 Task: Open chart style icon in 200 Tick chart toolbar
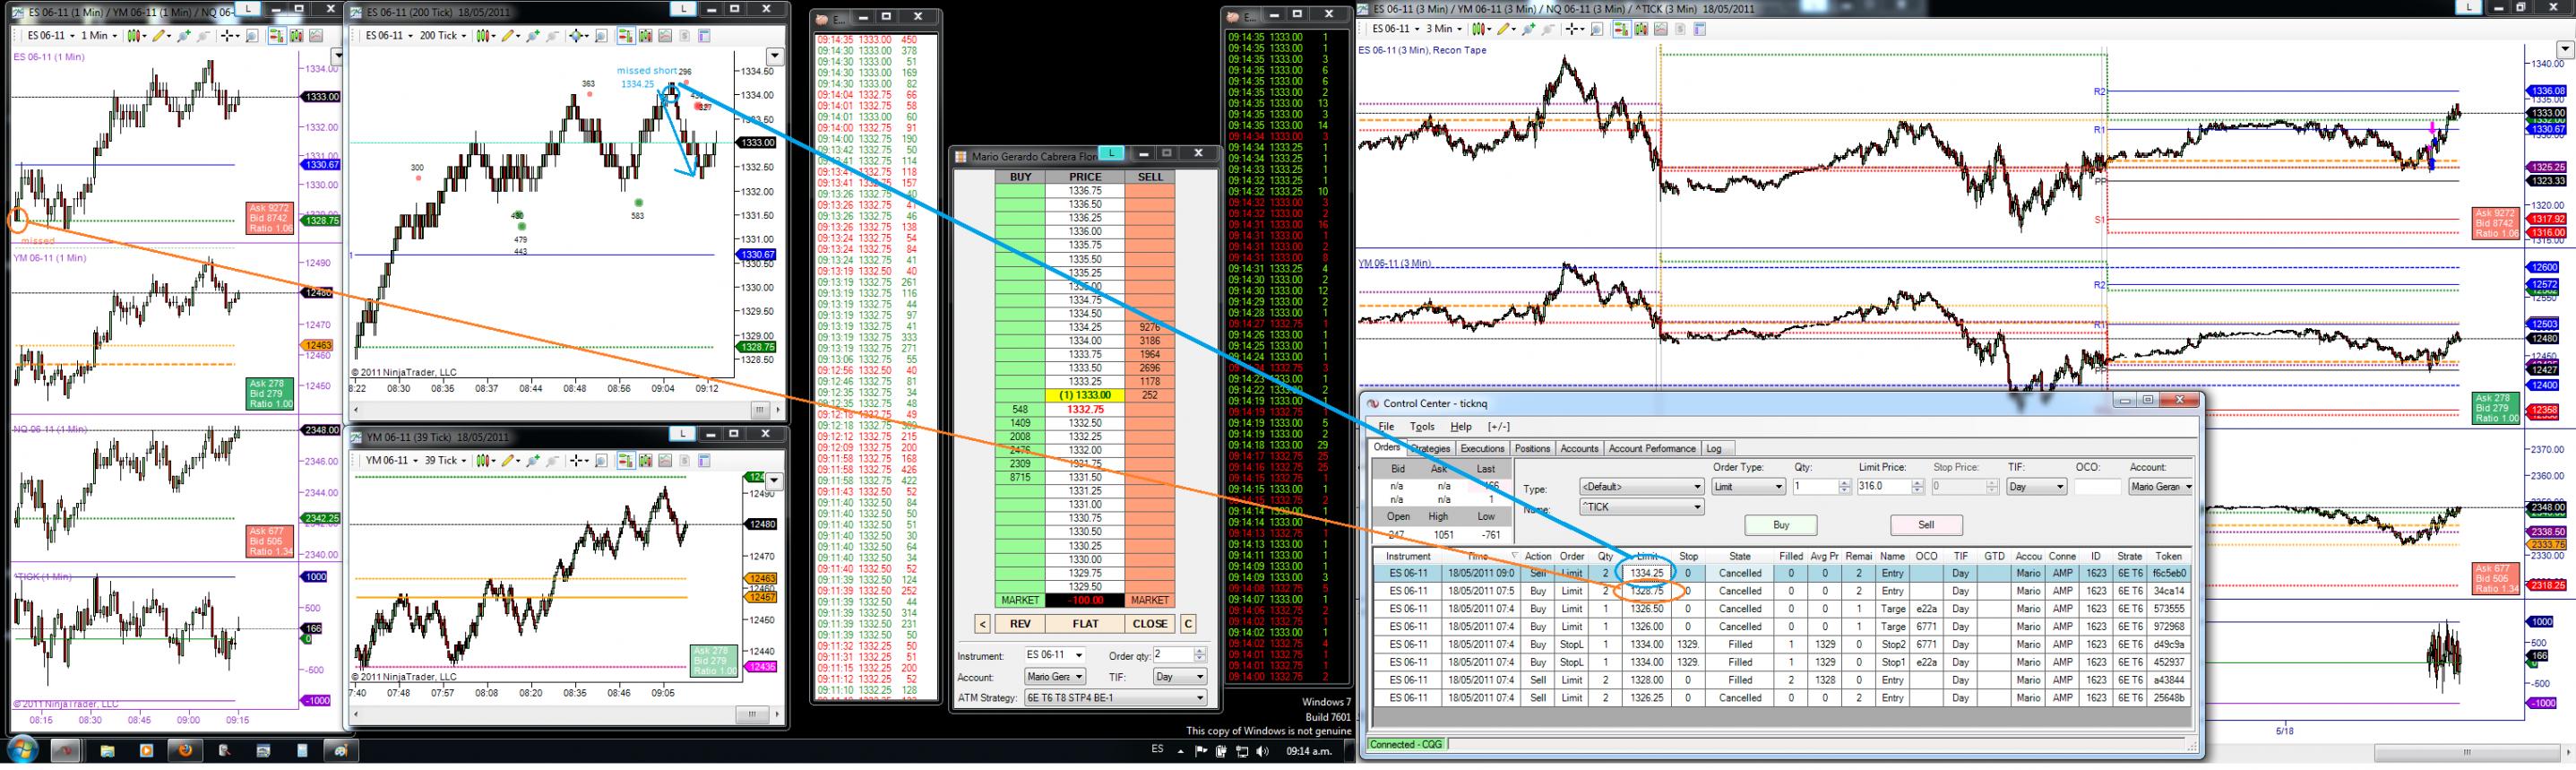click(483, 35)
